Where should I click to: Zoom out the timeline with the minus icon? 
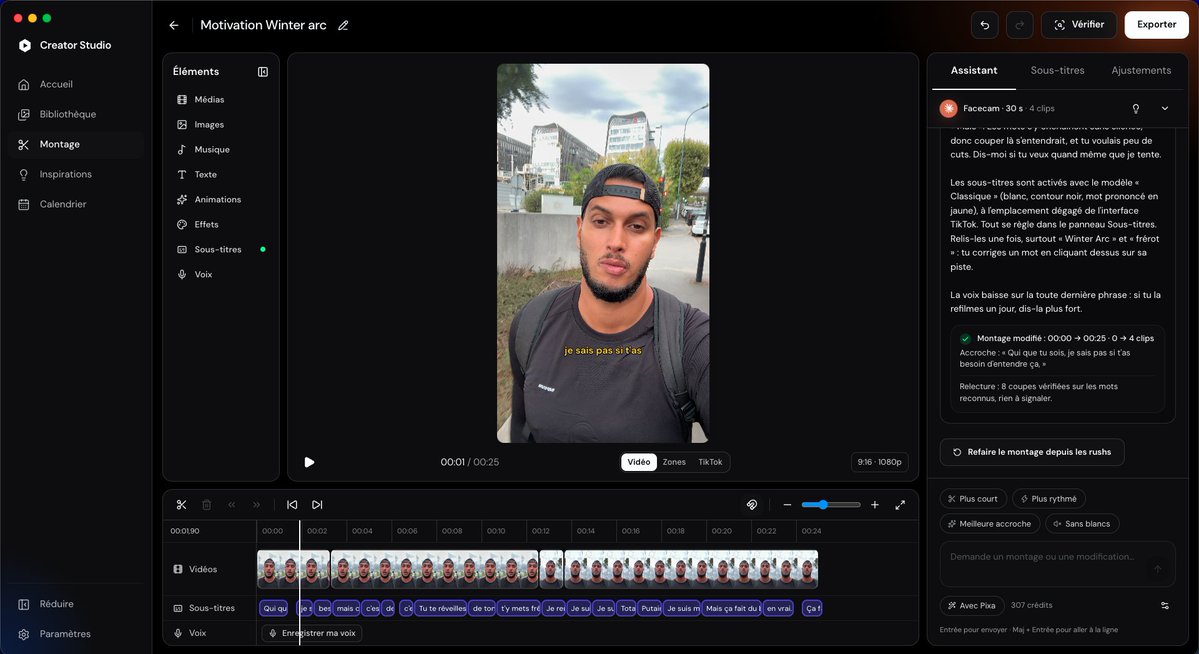coord(787,505)
